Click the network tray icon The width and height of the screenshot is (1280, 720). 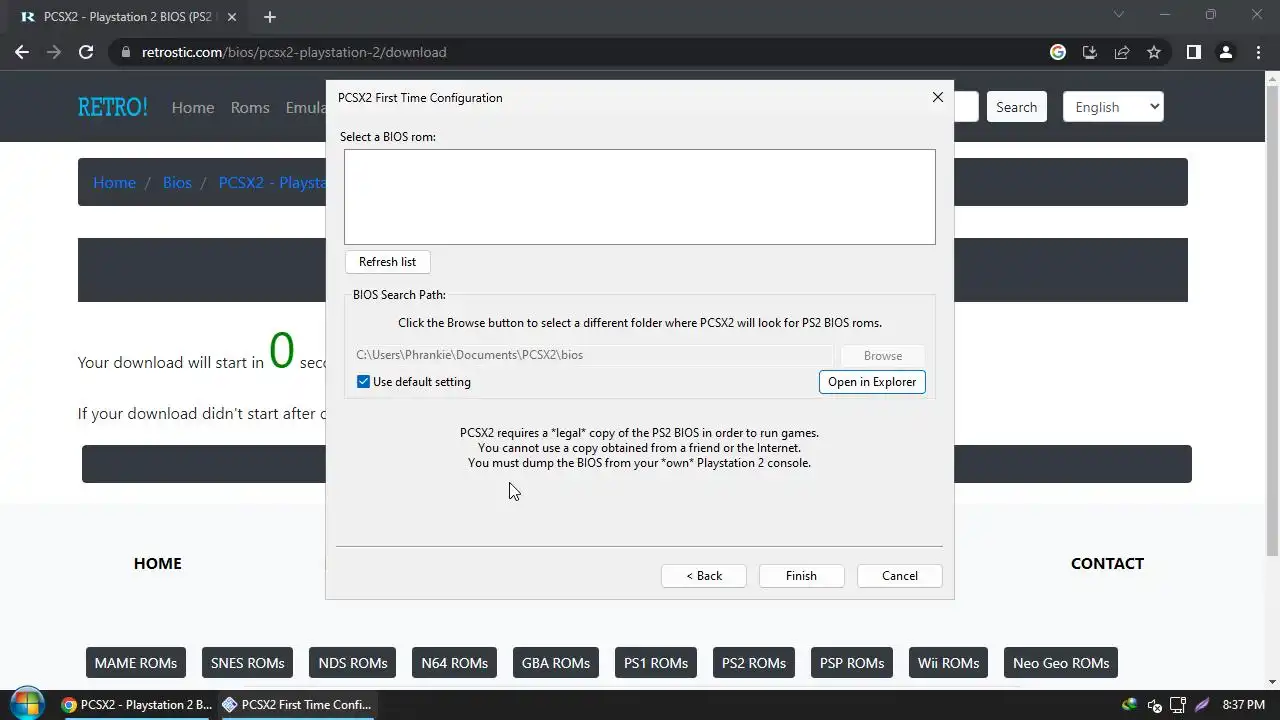coord(1178,705)
